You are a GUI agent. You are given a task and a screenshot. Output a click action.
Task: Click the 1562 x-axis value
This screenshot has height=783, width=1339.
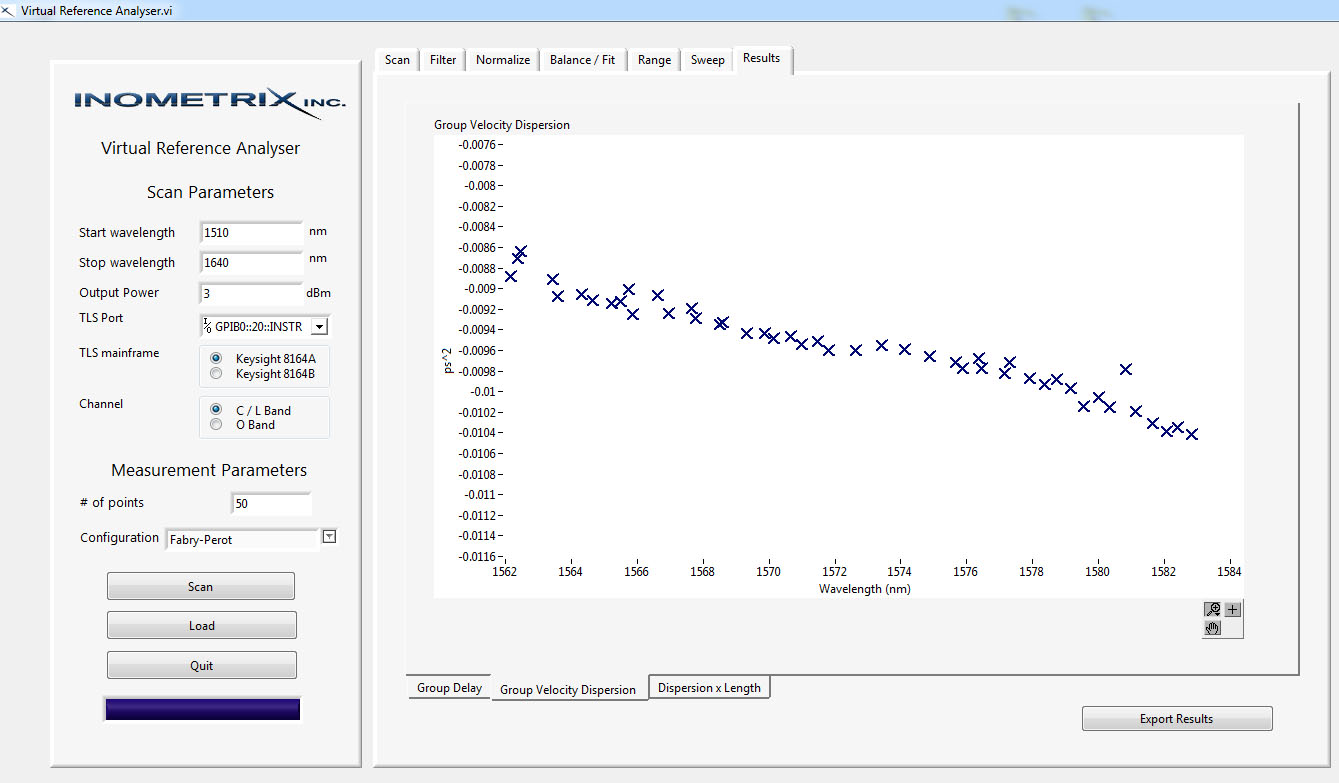[x=506, y=572]
